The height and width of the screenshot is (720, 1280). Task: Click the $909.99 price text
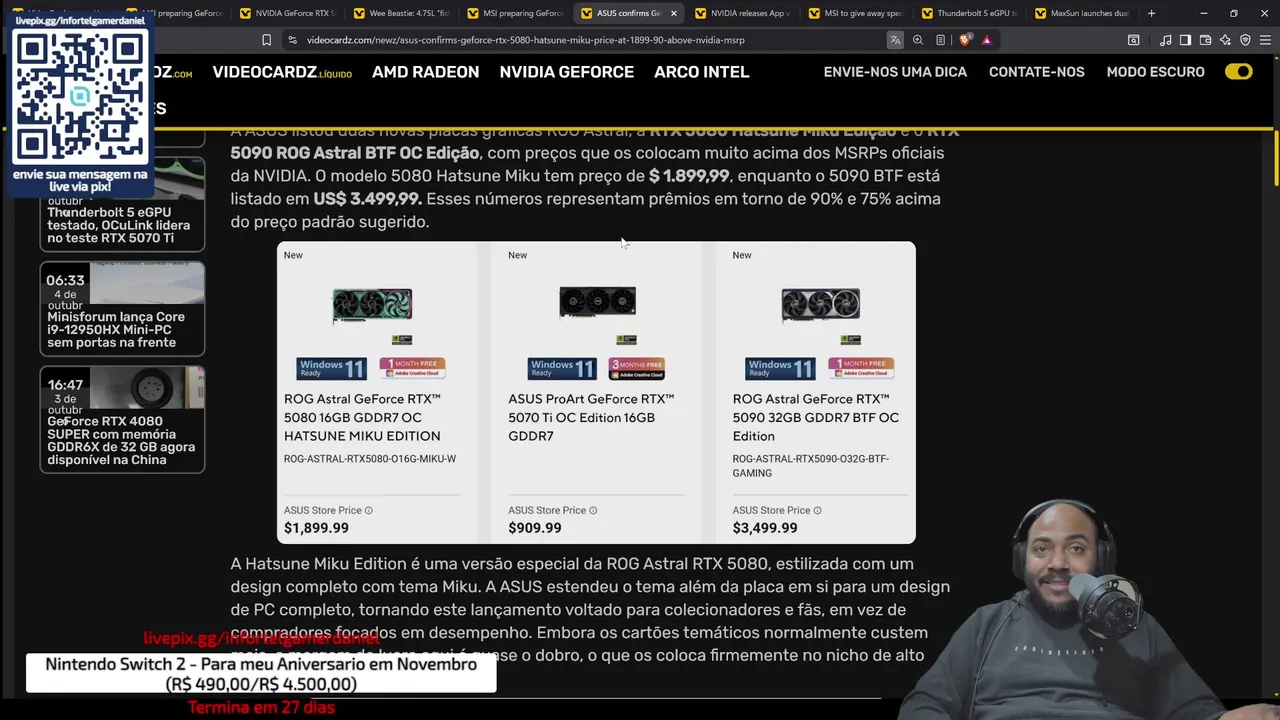tap(535, 528)
